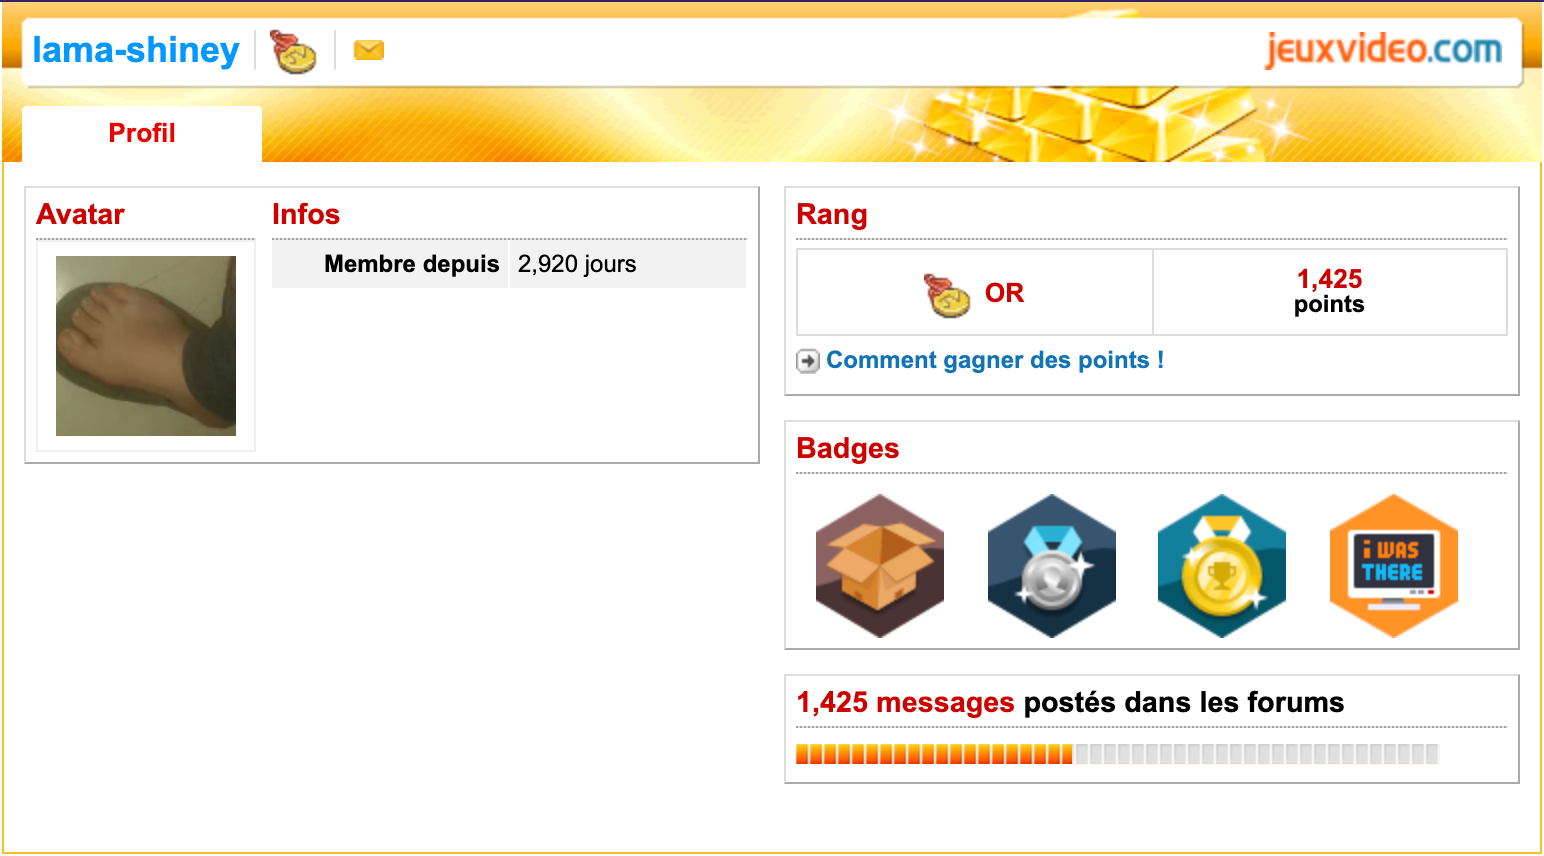Click the arrow icon before 'Comment gagner des points'

pyautogui.click(x=808, y=361)
